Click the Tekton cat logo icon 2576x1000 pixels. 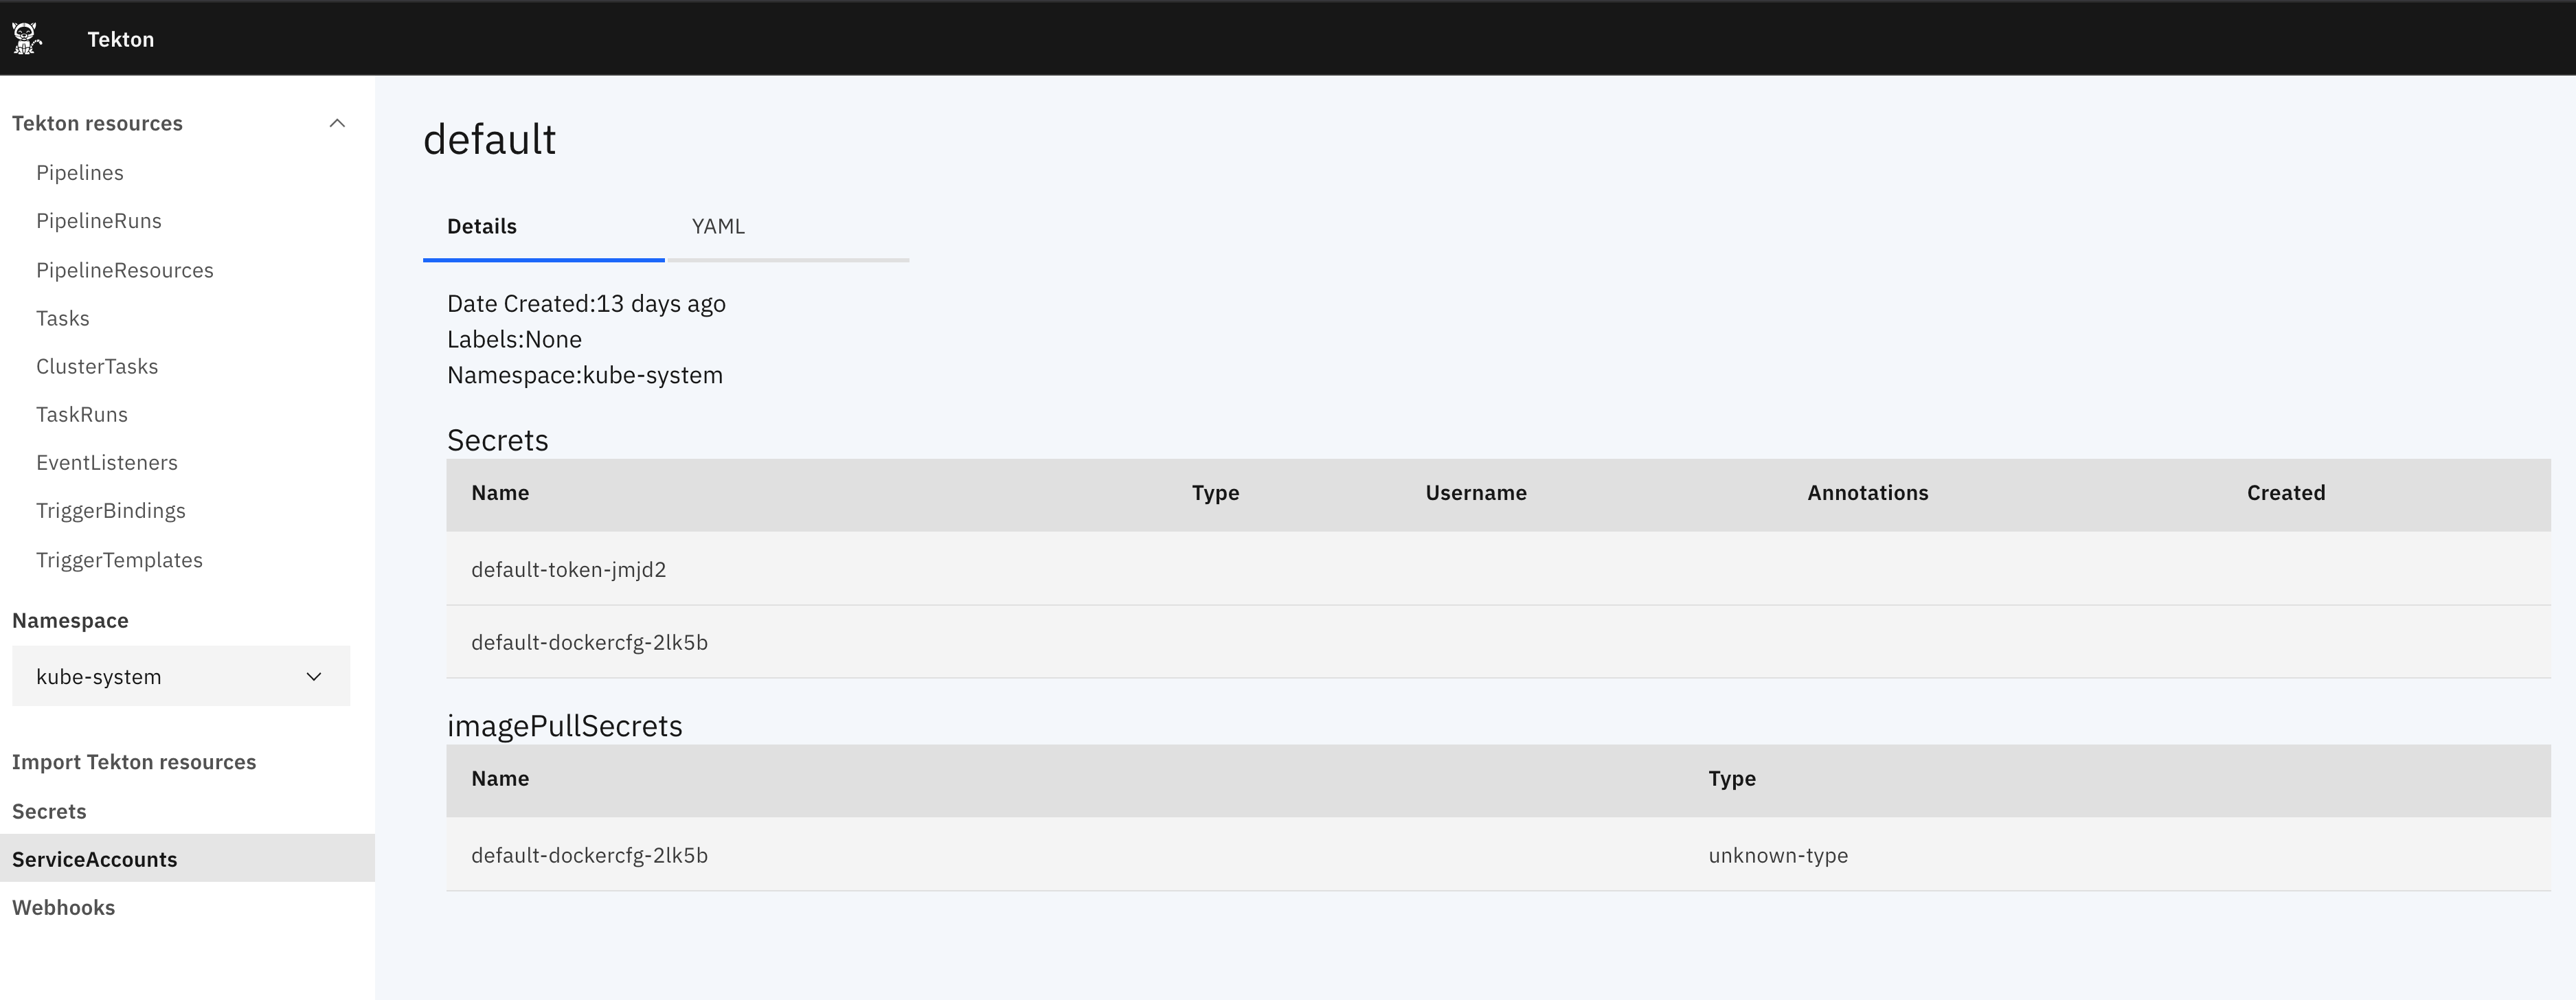(x=28, y=39)
